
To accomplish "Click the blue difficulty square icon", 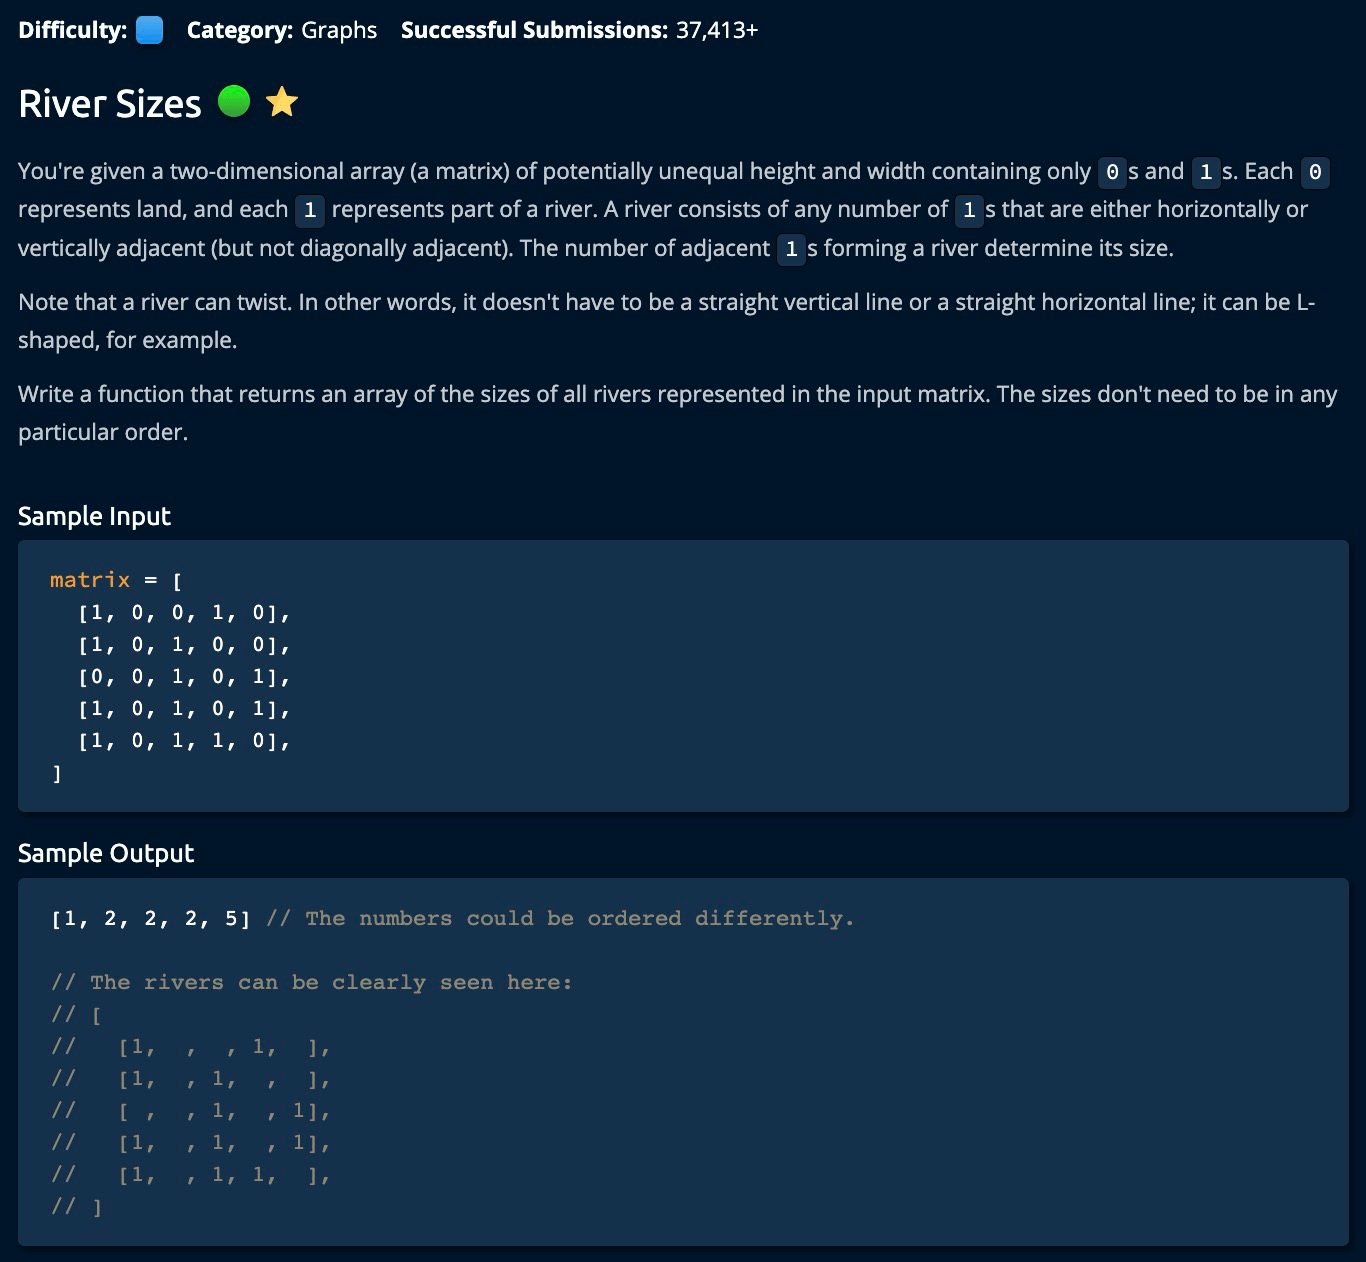I will tap(149, 30).
